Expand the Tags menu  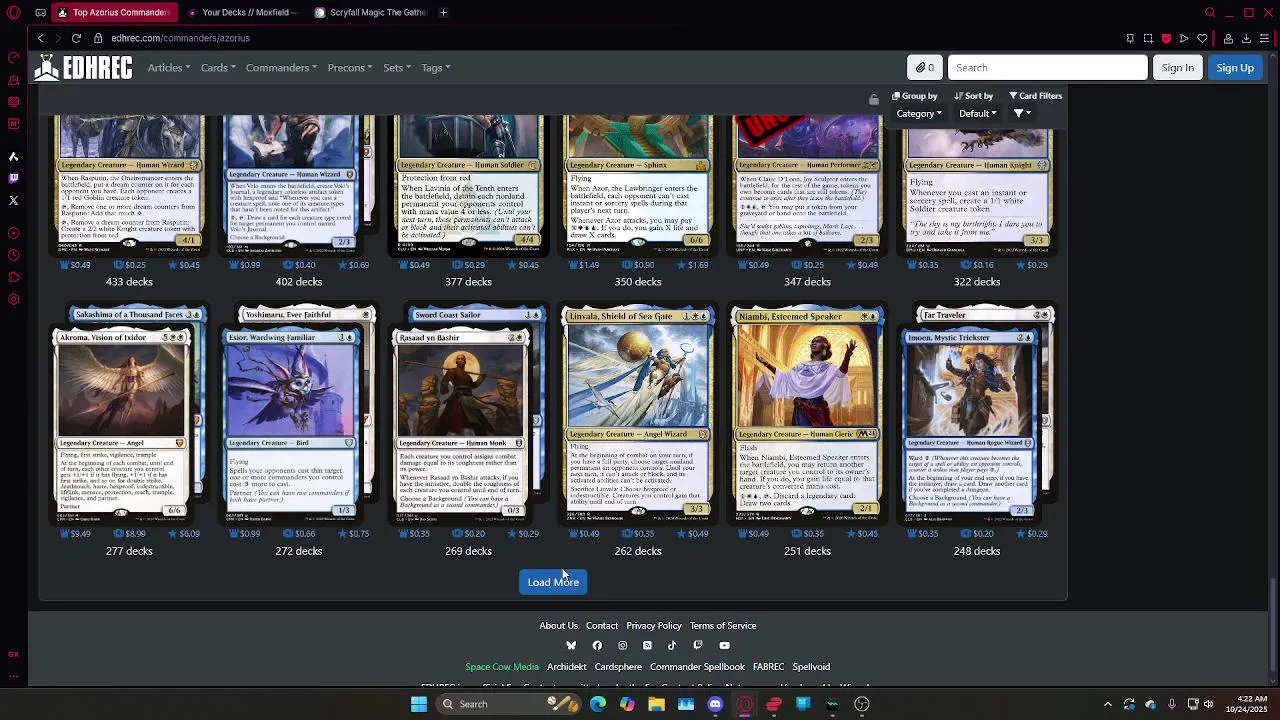(435, 67)
